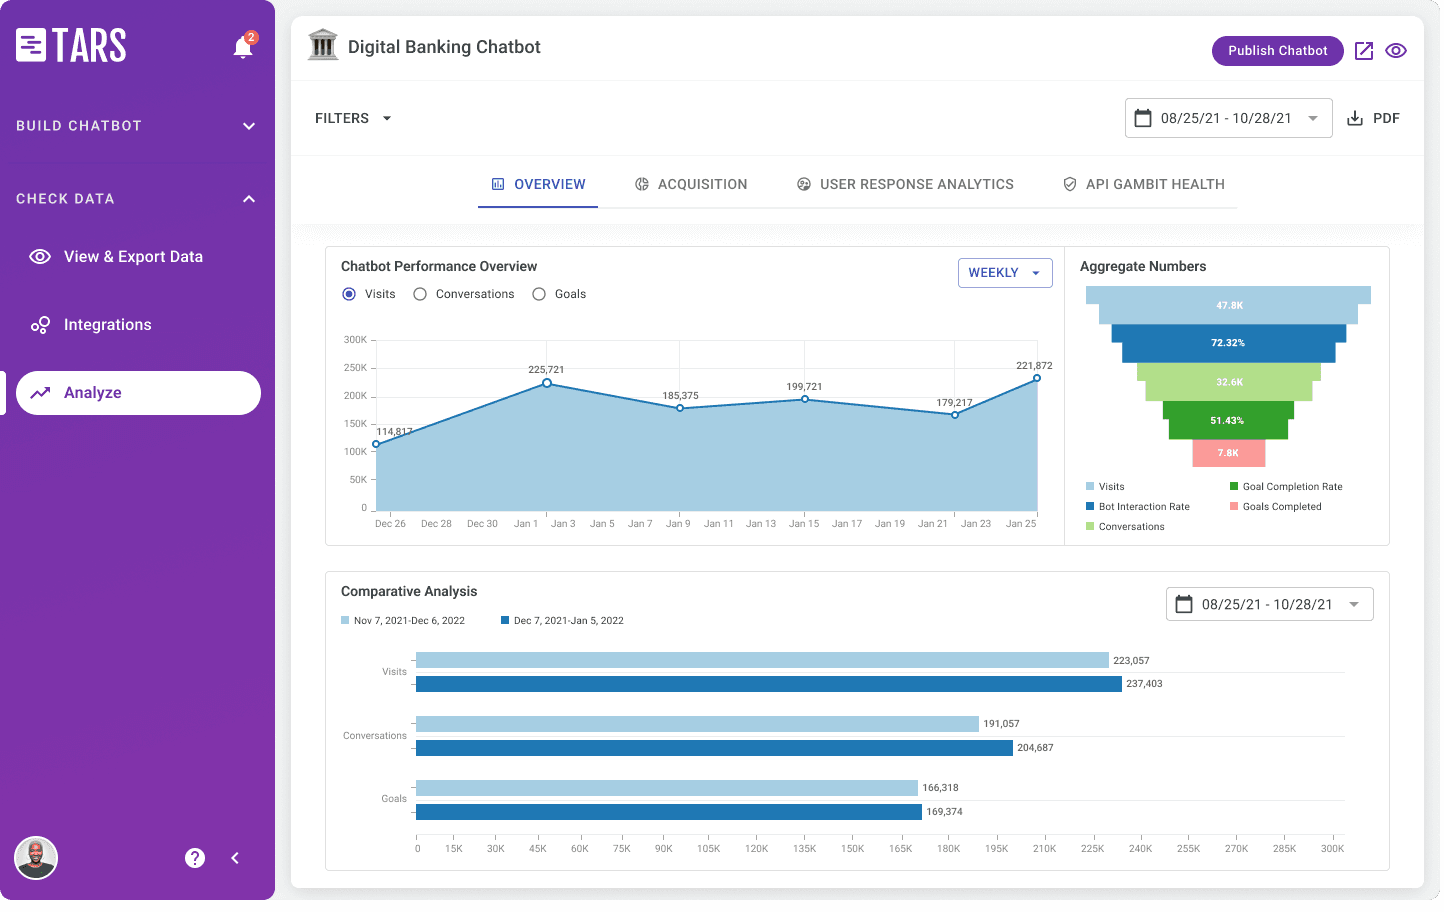Click the User Response Analytics tab icon
Viewport: 1444px width, 912px height.
pyautogui.click(x=805, y=185)
